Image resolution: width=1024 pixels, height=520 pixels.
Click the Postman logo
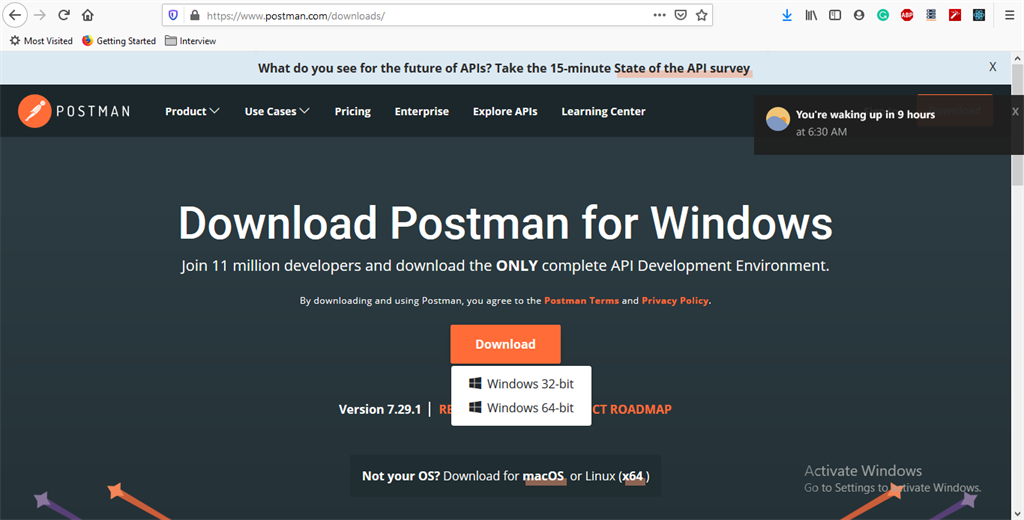[74, 111]
